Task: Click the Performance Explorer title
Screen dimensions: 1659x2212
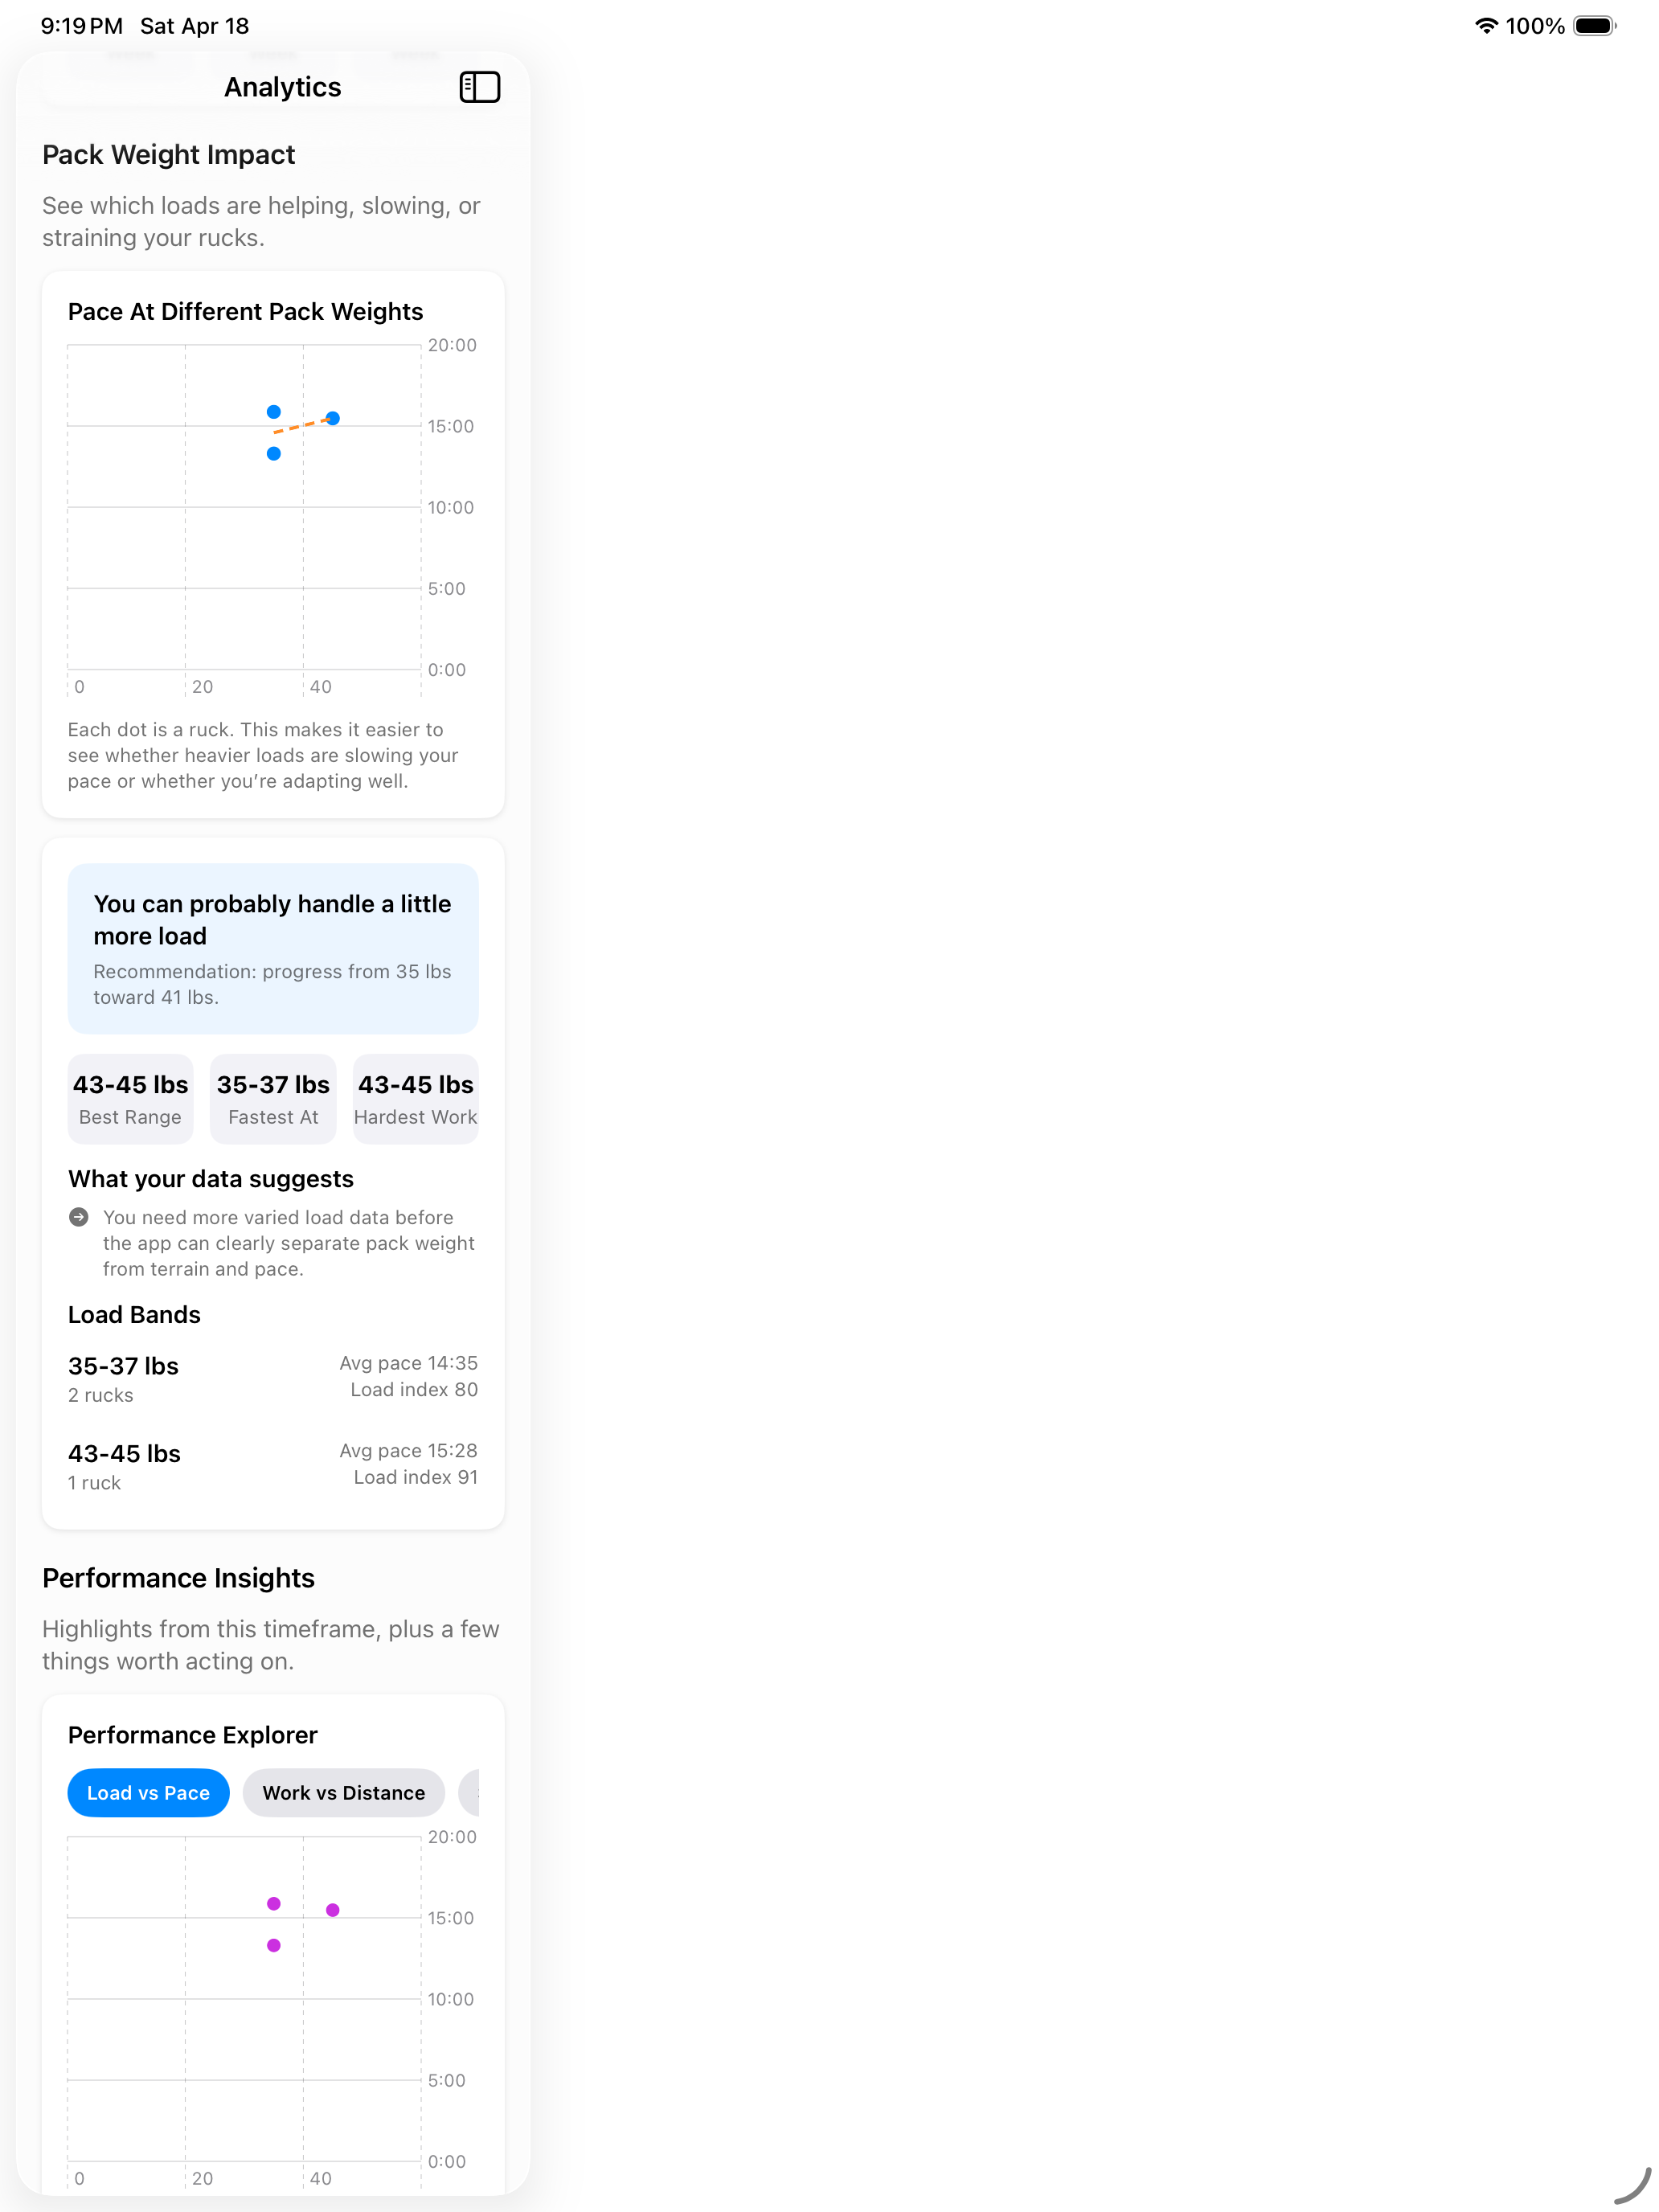Action: click(x=193, y=1735)
